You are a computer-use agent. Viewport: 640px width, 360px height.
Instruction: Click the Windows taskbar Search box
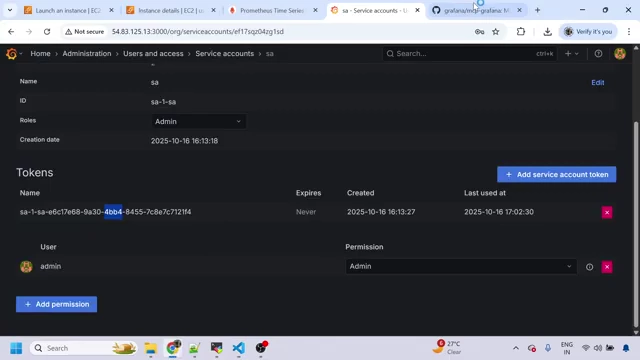[84, 348]
